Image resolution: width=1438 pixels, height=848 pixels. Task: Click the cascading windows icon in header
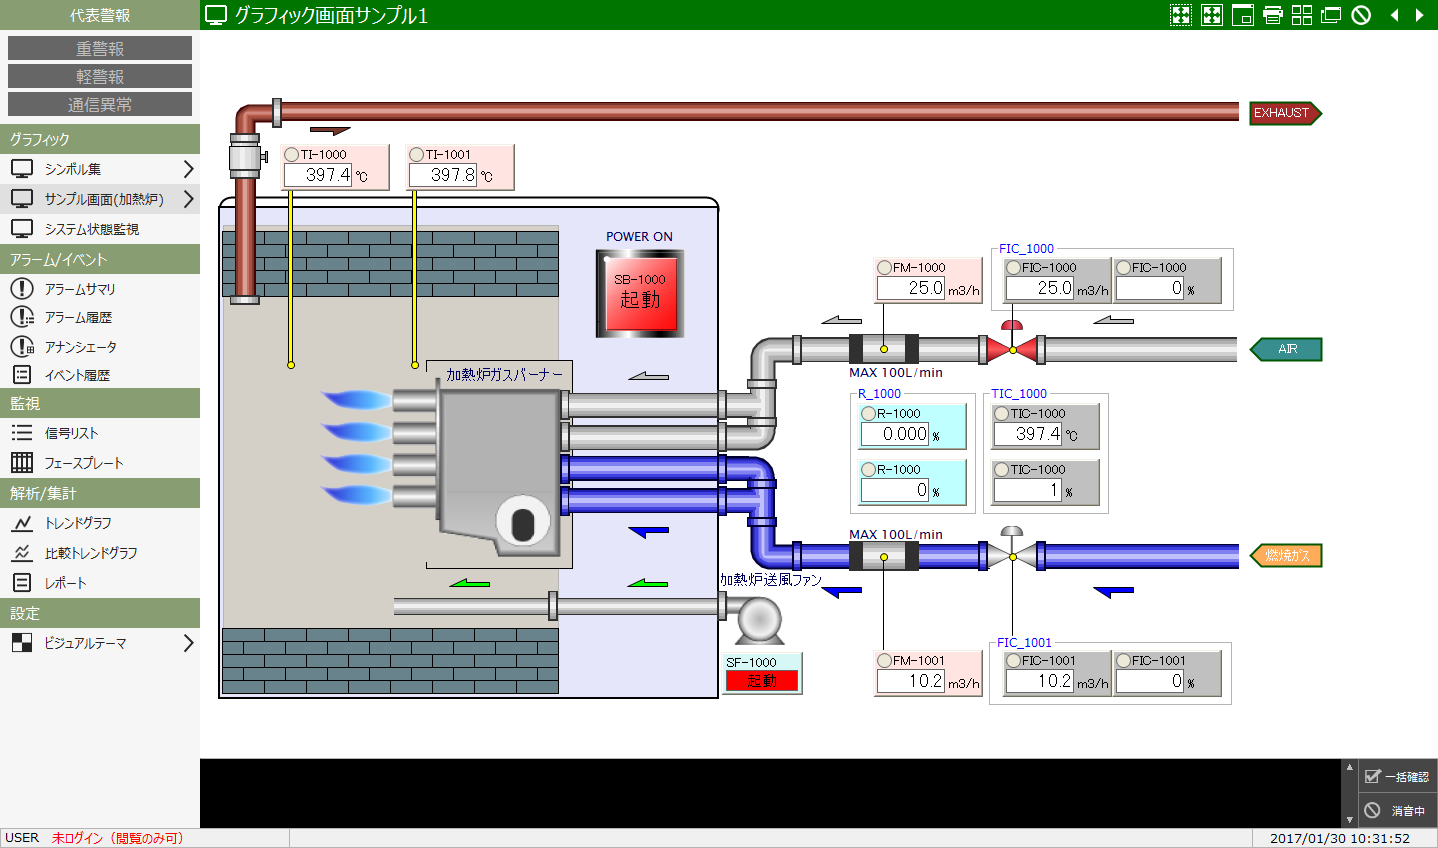coord(1331,15)
